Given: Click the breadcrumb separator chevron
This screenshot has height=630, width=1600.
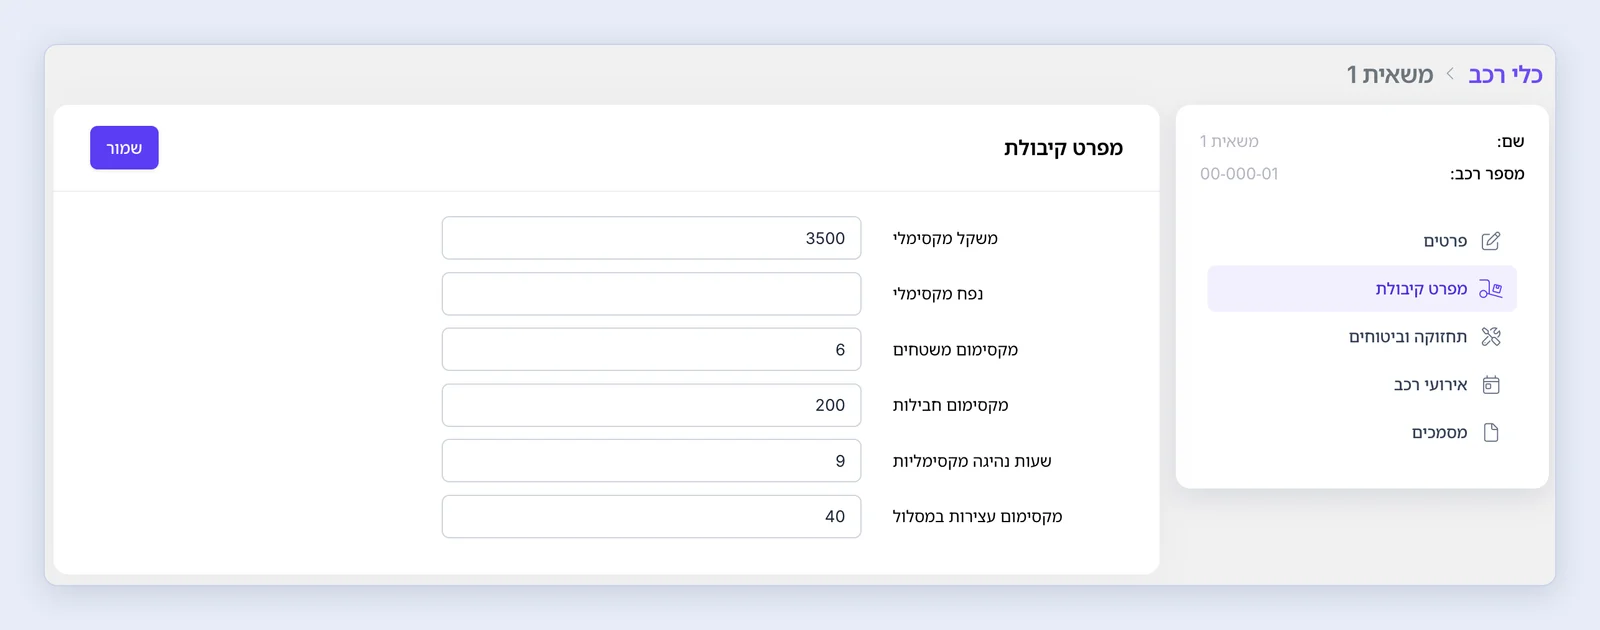Looking at the screenshot, I should pos(1450,74).
